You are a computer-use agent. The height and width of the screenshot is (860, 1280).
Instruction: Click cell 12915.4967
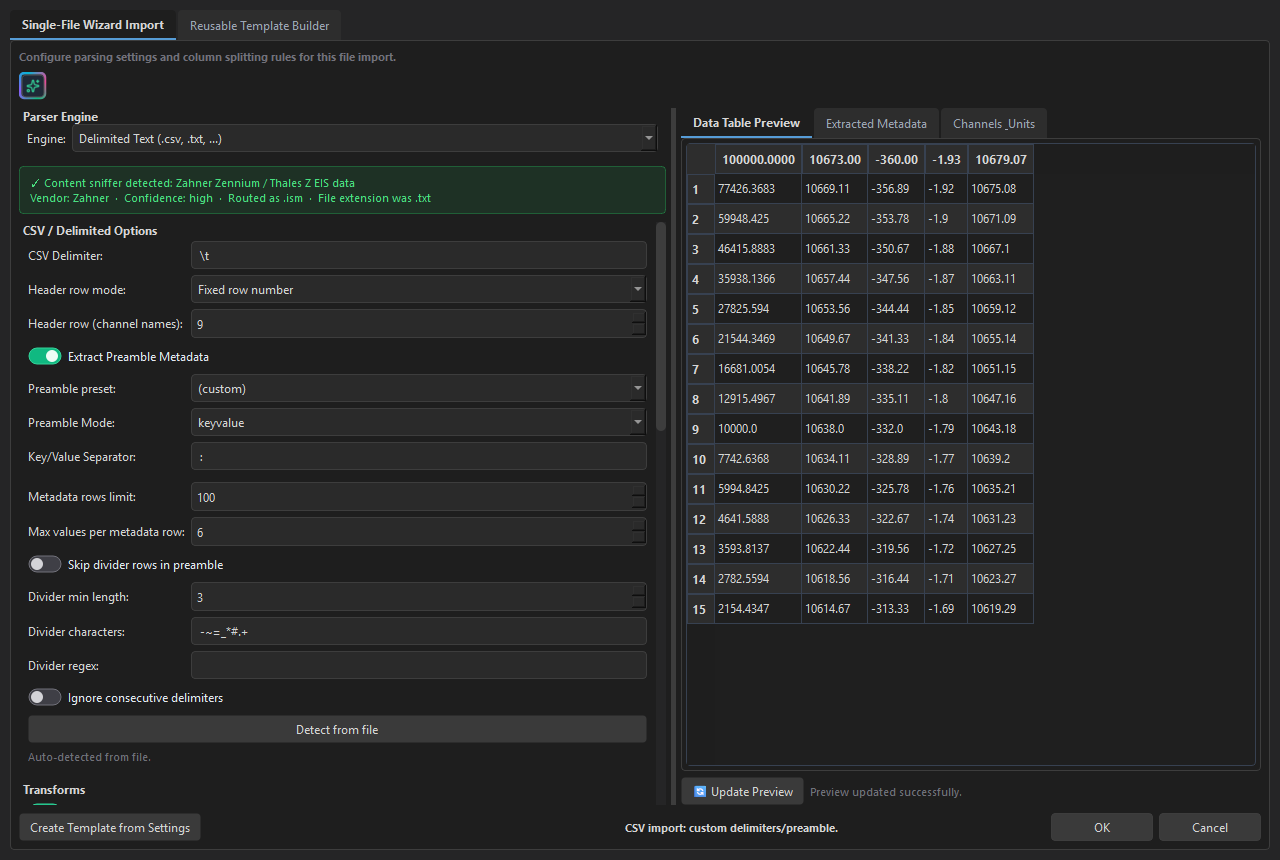pyautogui.click(x=758, y=399)
